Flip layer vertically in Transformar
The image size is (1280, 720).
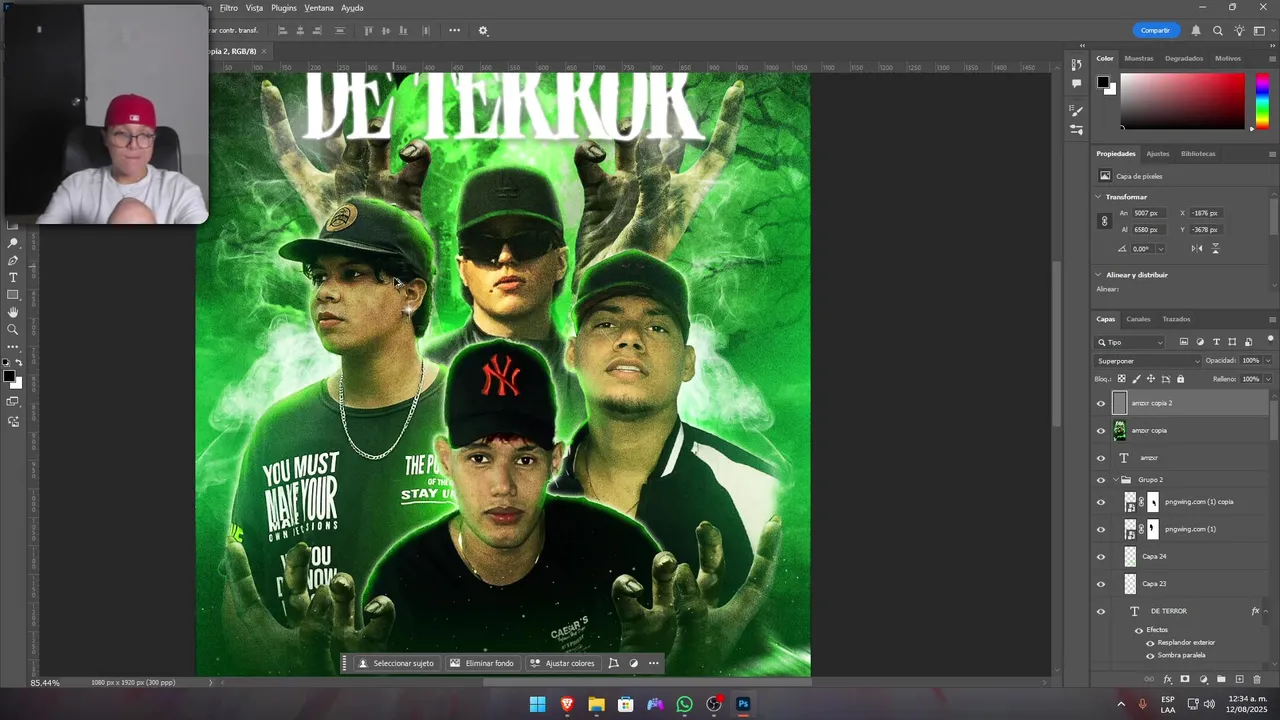pos(1215,248)
